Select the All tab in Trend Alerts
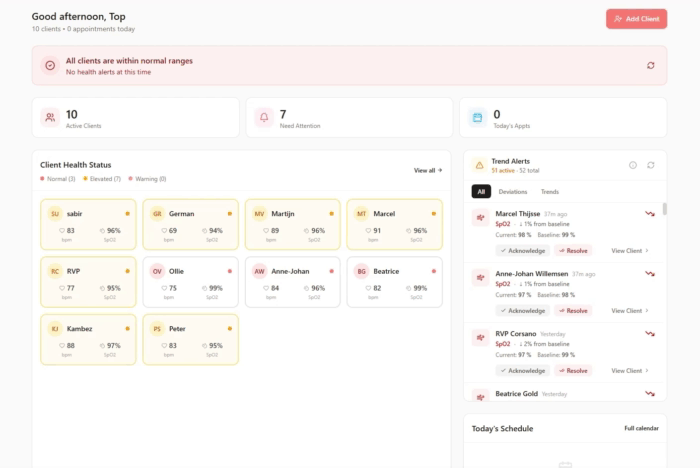This screenshot has width=700, height=468. coord(481,191)
